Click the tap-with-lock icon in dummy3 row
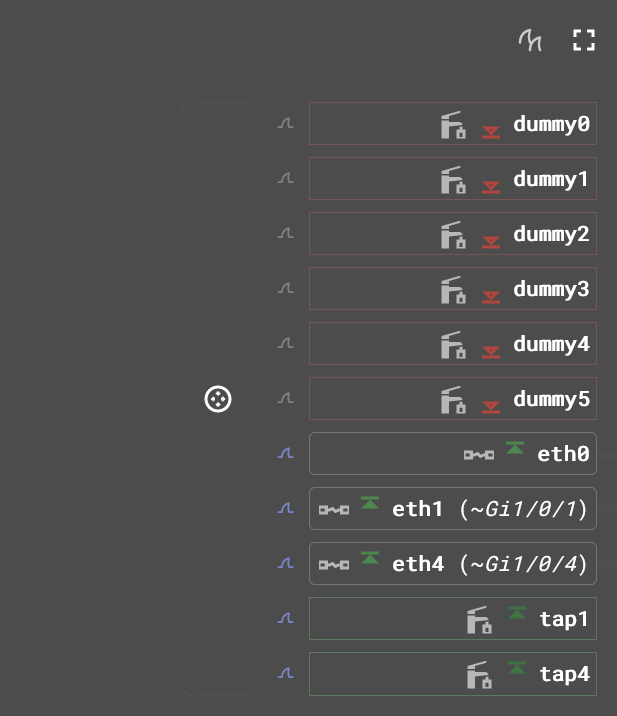 453,290
